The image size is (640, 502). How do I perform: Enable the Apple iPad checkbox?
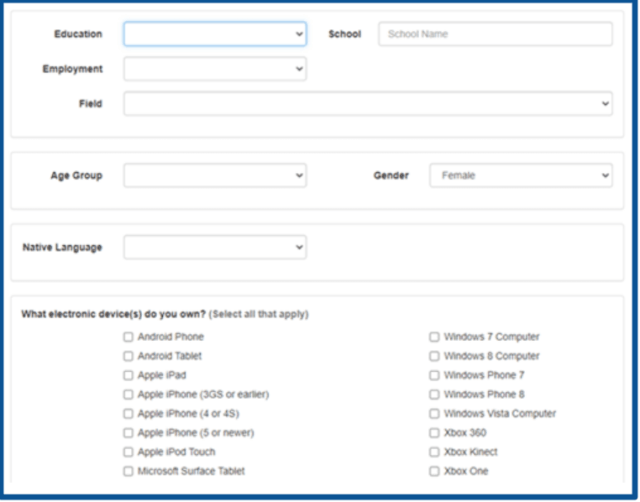pyautogui.click(x=128, y=375)
